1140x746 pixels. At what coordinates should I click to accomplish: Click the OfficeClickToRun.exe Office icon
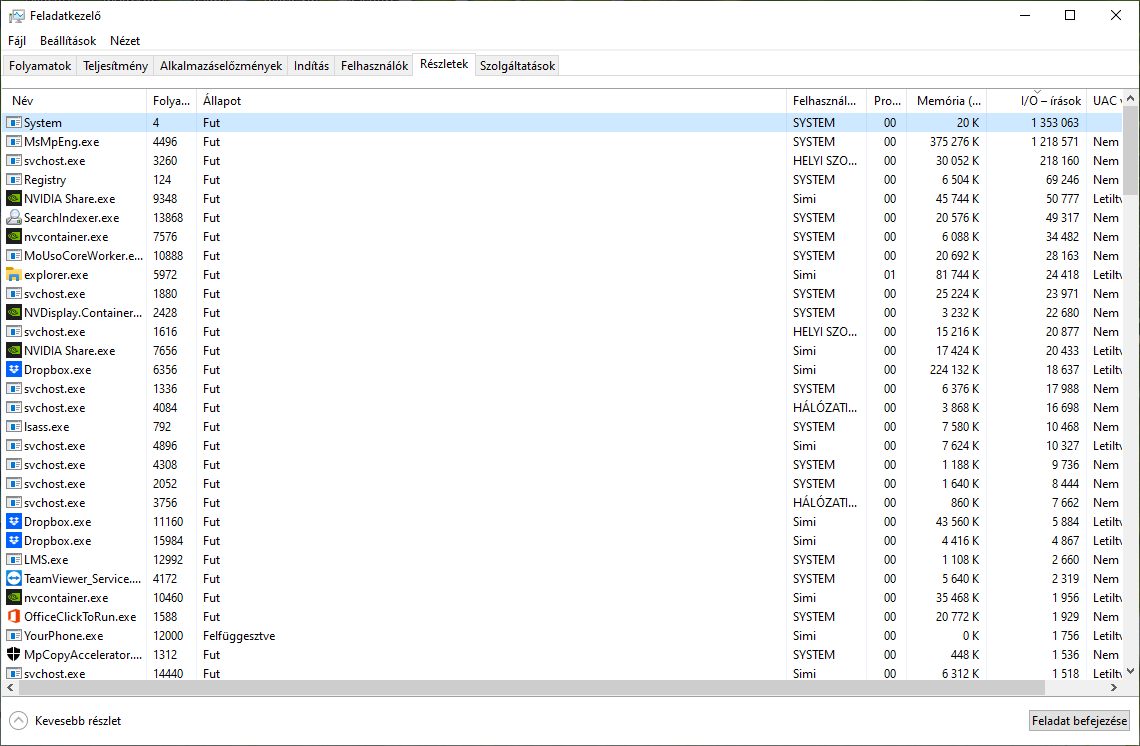[13, 617]
